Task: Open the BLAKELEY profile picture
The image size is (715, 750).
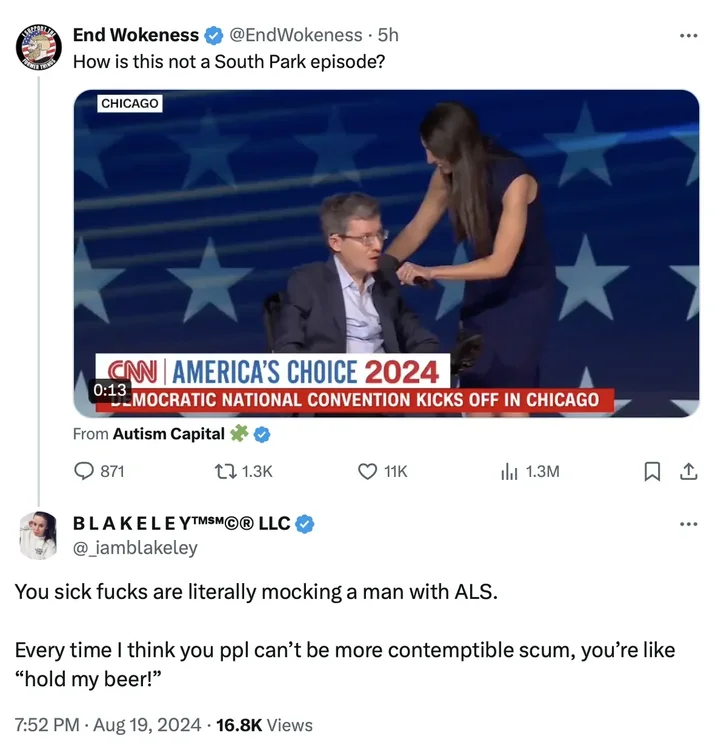Action: (x=38, y=535)
